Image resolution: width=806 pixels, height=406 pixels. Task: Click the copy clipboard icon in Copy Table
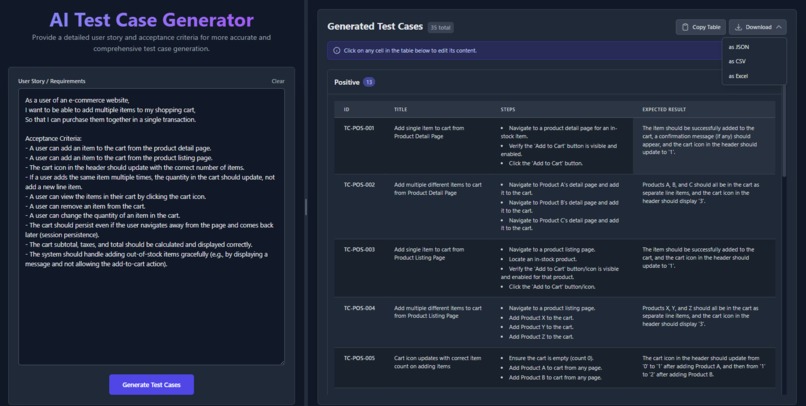point(685,27)
